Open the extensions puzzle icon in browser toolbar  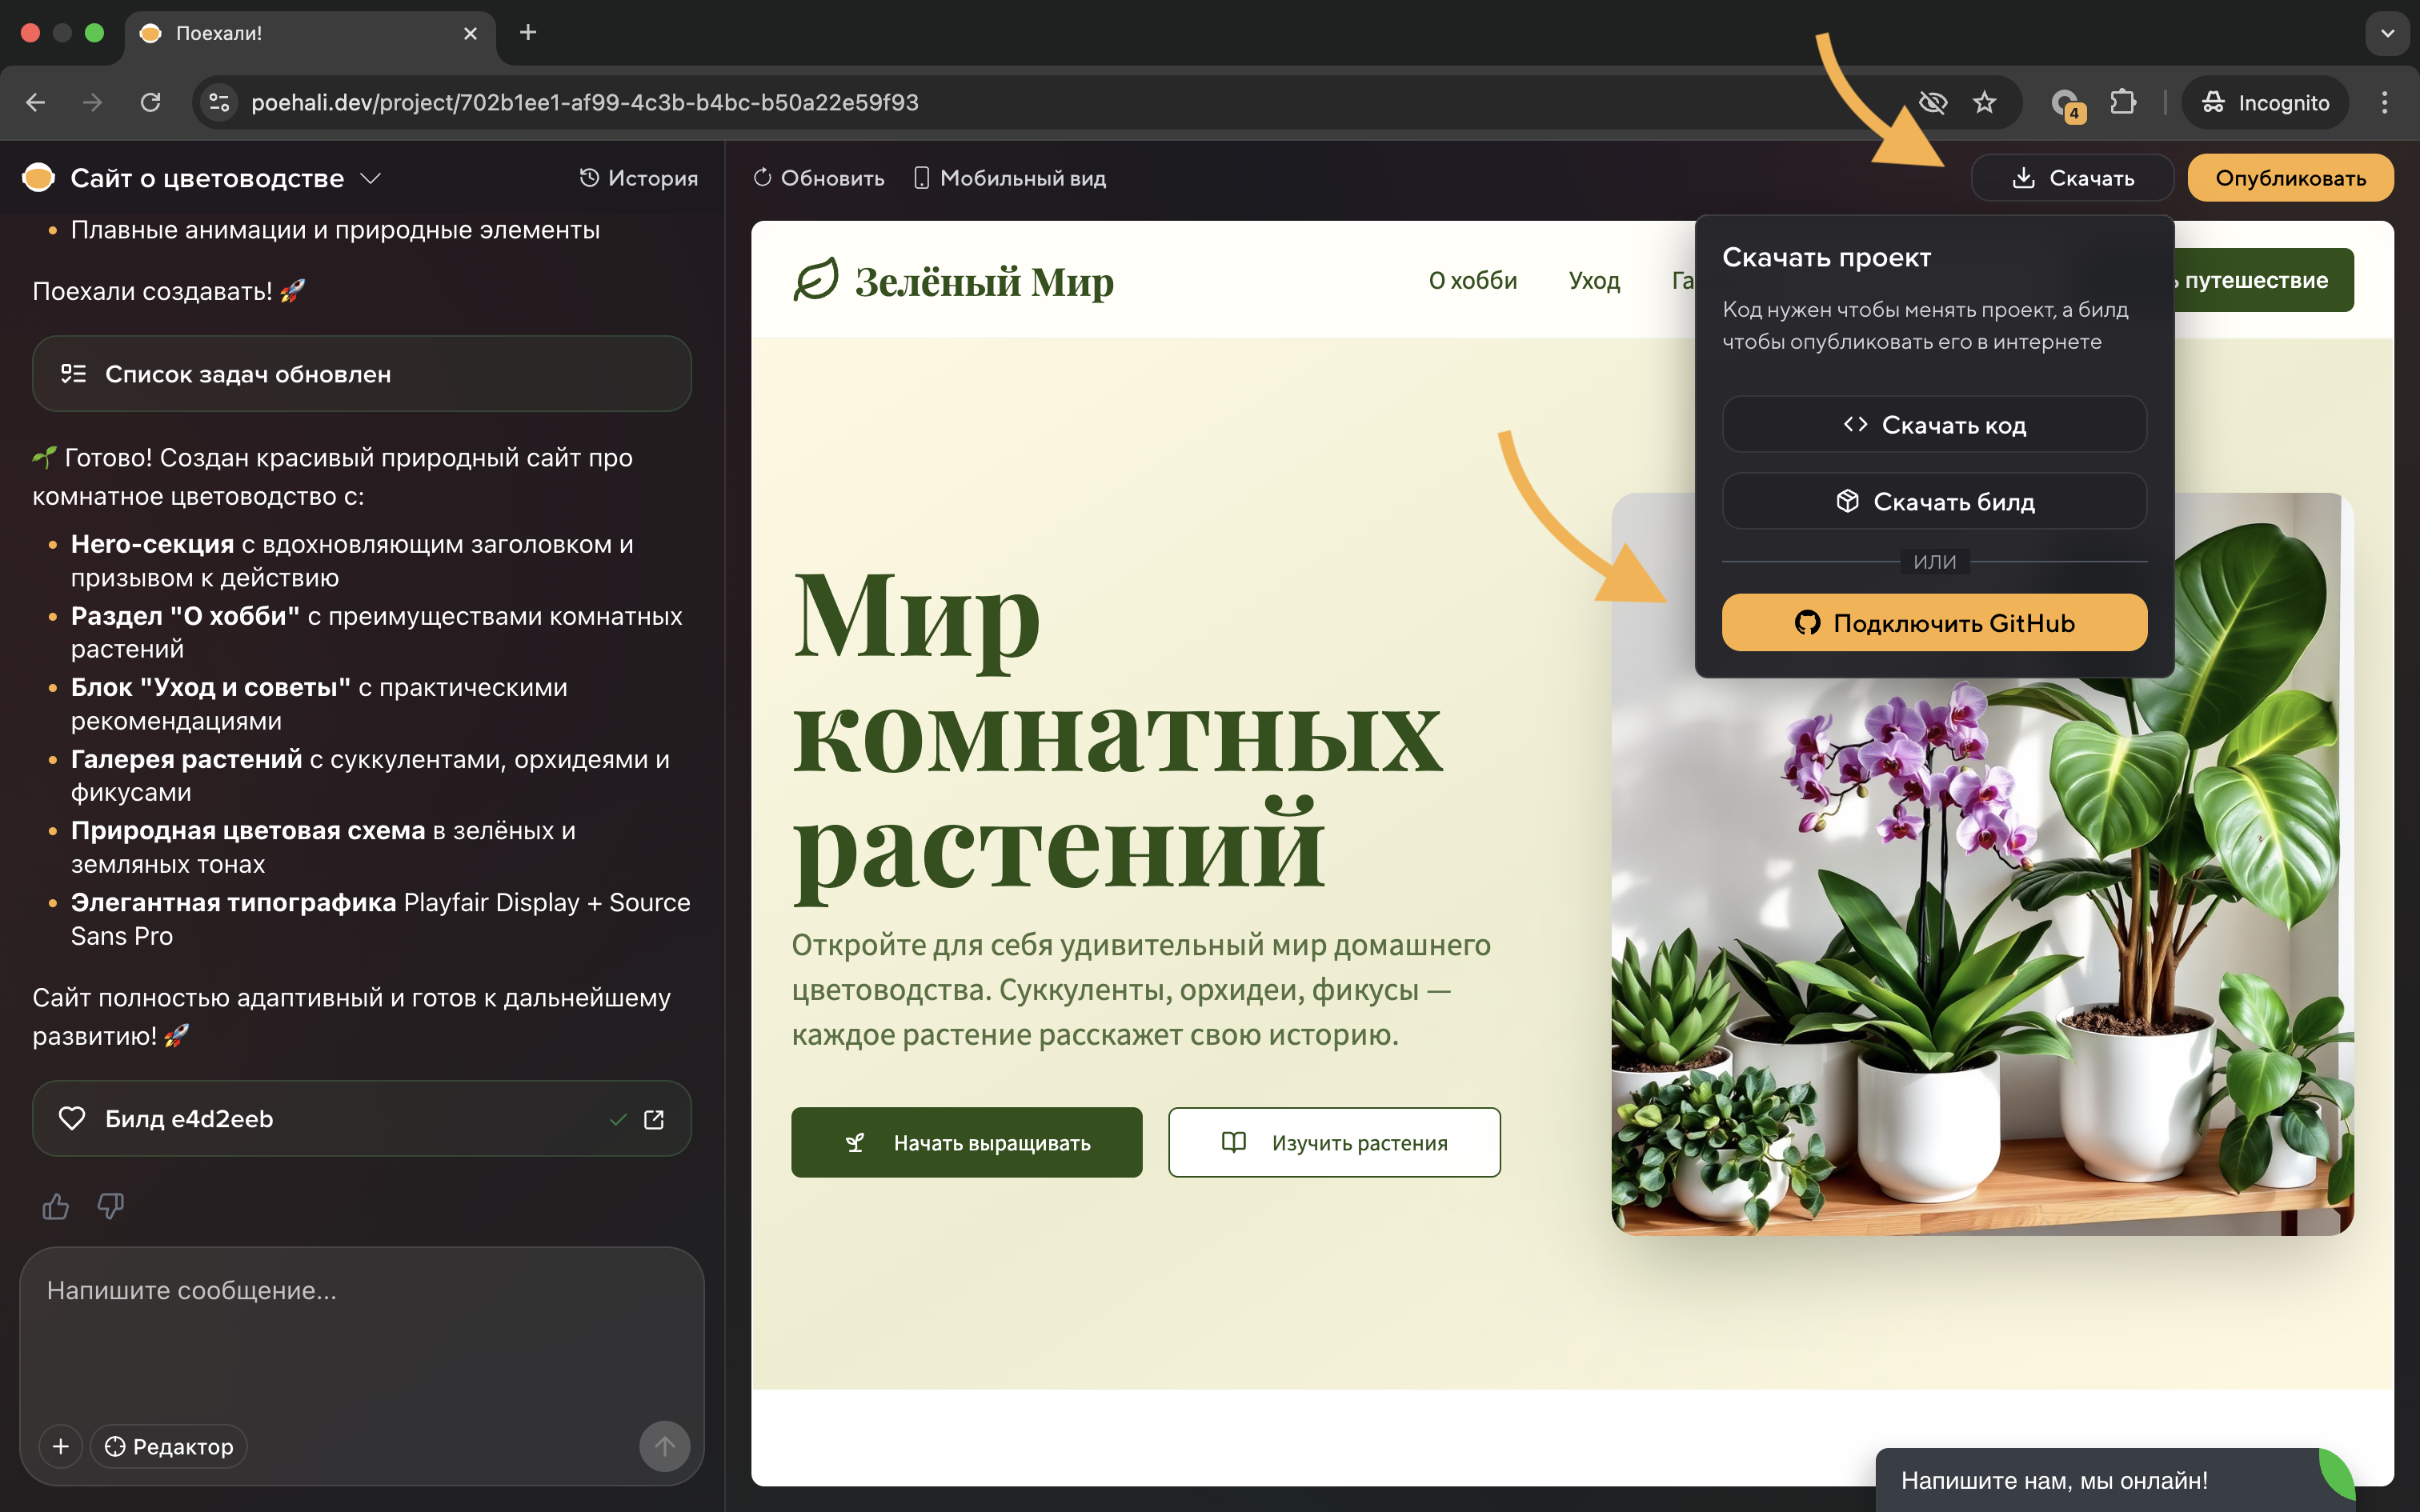tap(2122, 101)
